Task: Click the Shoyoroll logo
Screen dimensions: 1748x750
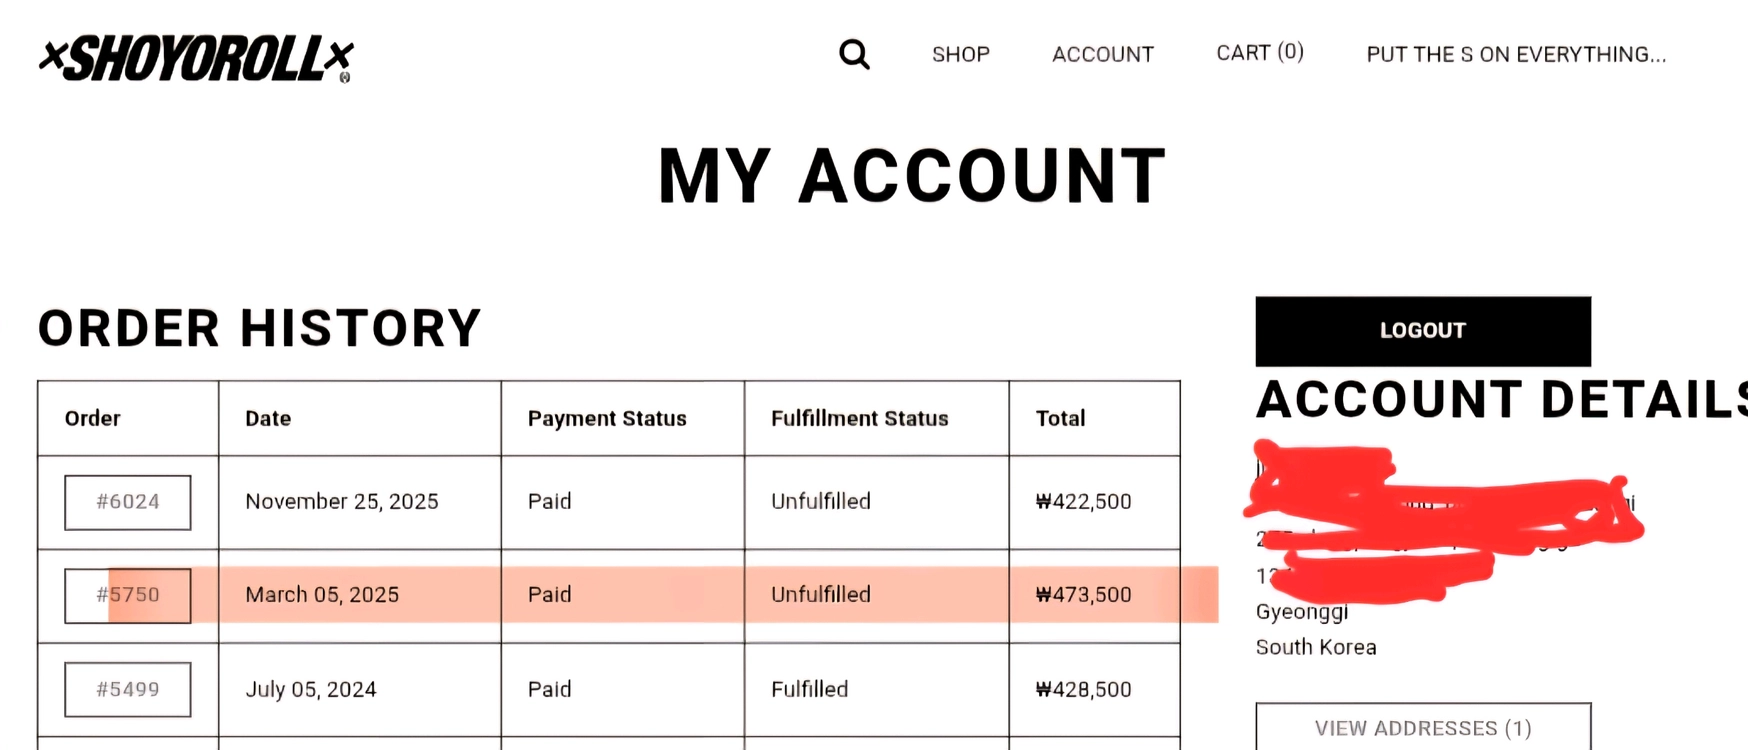Action: click(196, 59)
